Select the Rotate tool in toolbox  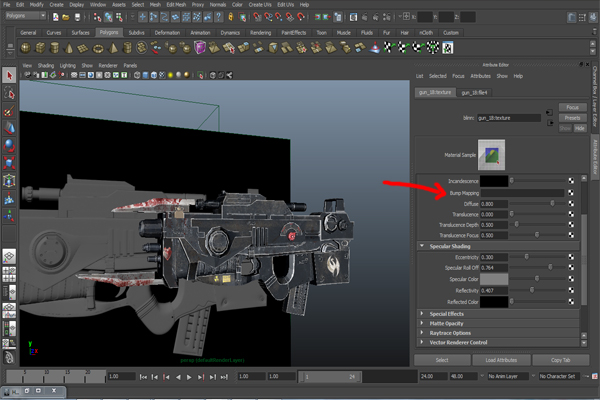click(9, 146)
